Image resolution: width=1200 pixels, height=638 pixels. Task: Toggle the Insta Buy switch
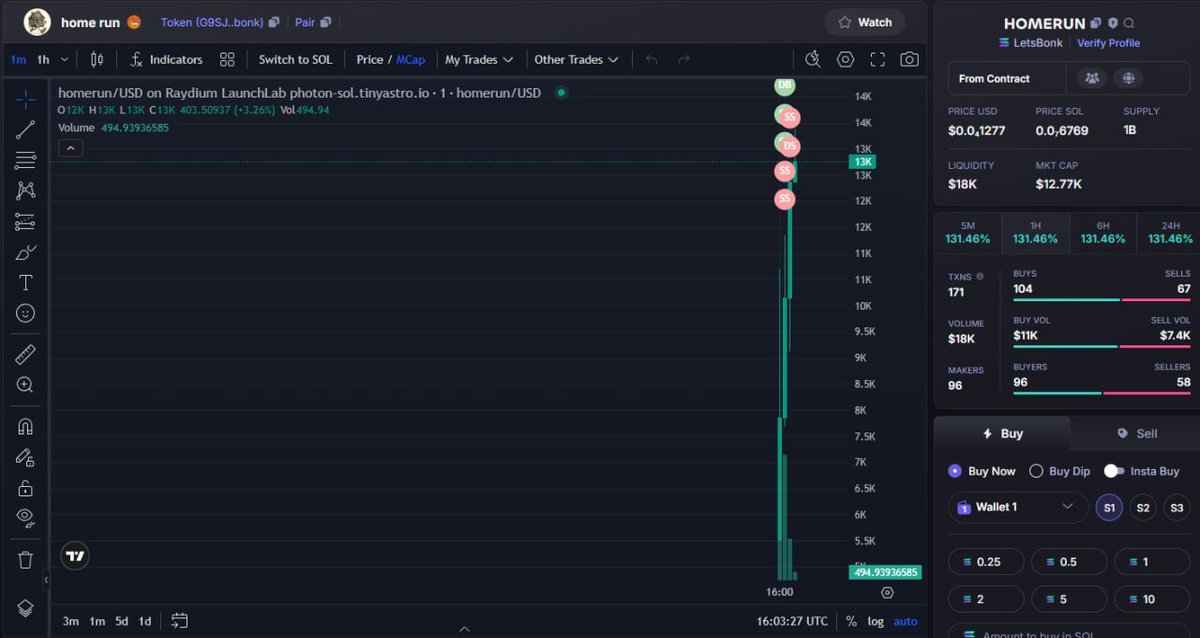coord(1114,471)
